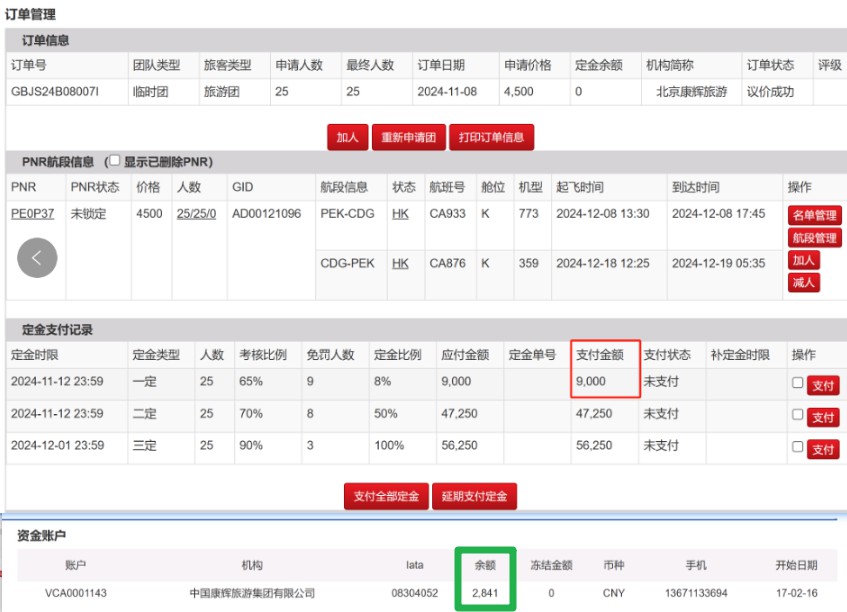
Task: Click the 延期支付定金 button
Action: [x=474, y=497]
